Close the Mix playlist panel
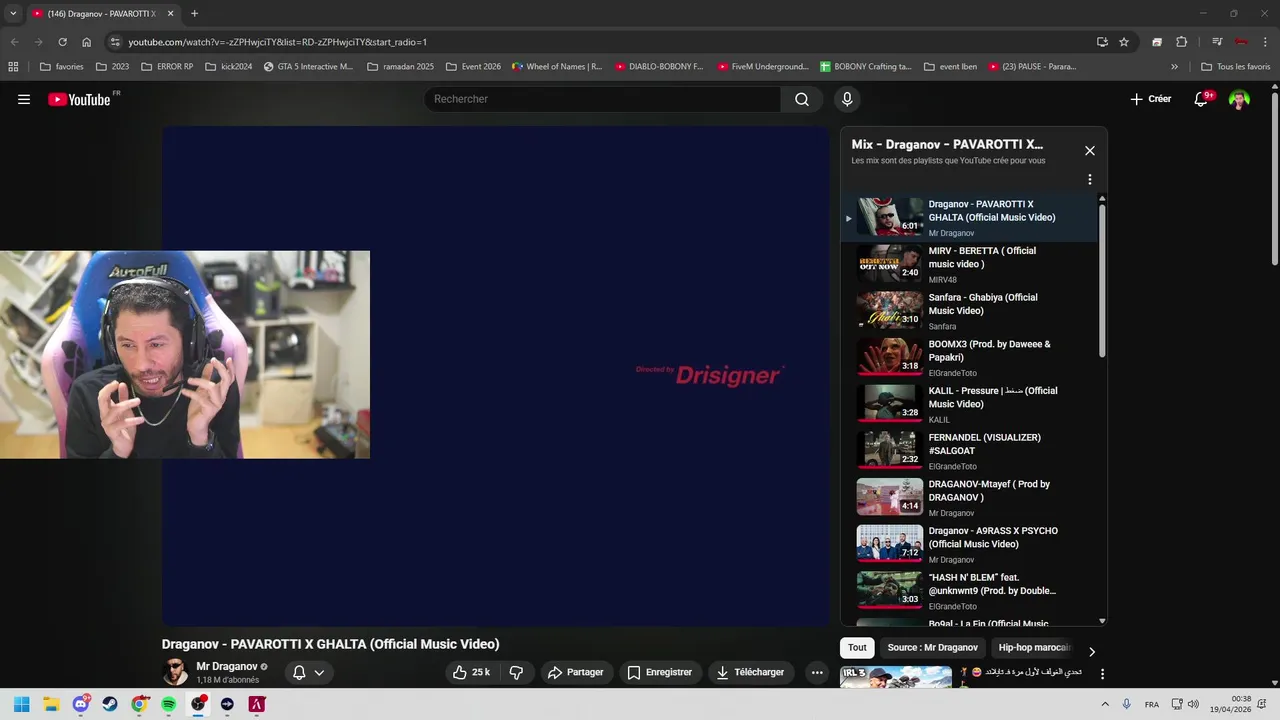 pos(1090,151)
